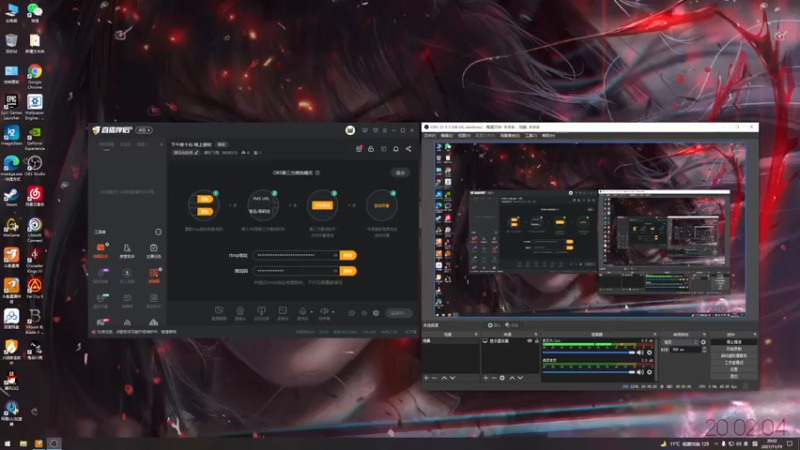
Task: Click the help icon beside the OBS mode title
Action: (x=317, y=173)
